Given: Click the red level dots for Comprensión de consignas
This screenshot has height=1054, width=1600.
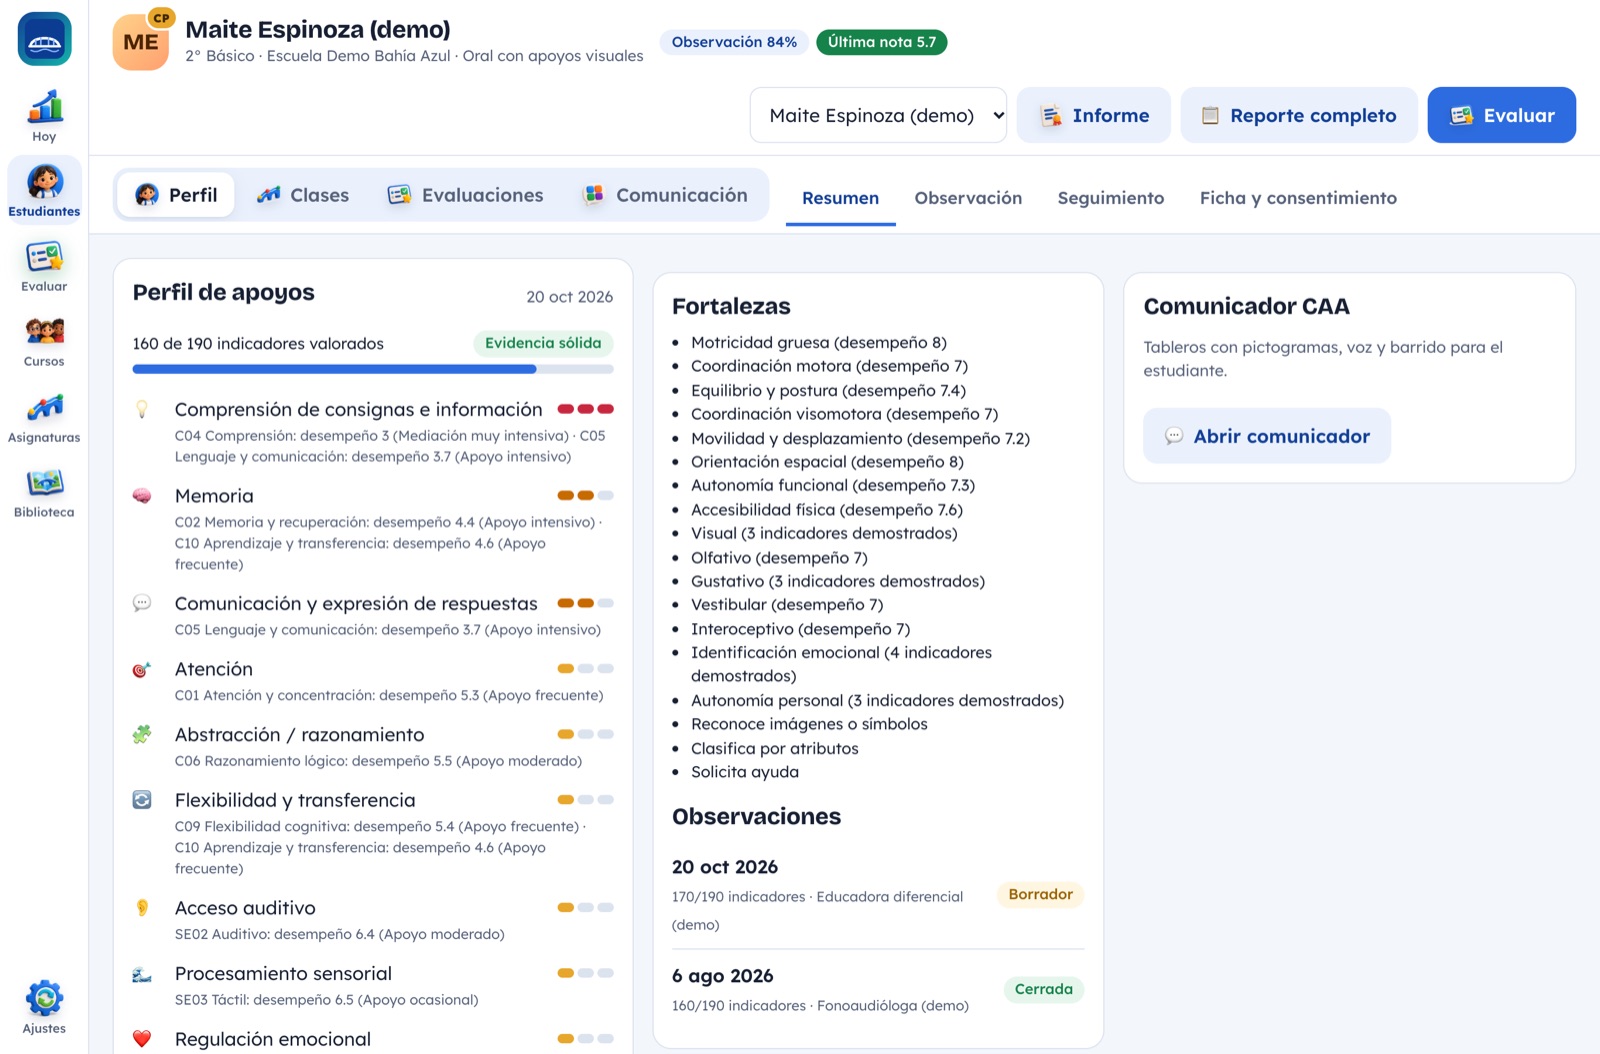Looking at the screenshot, I should (x=585, y=409).
